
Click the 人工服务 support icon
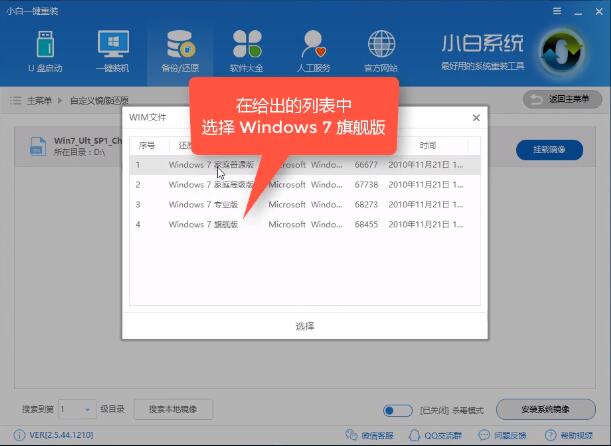tap(314, 49)
